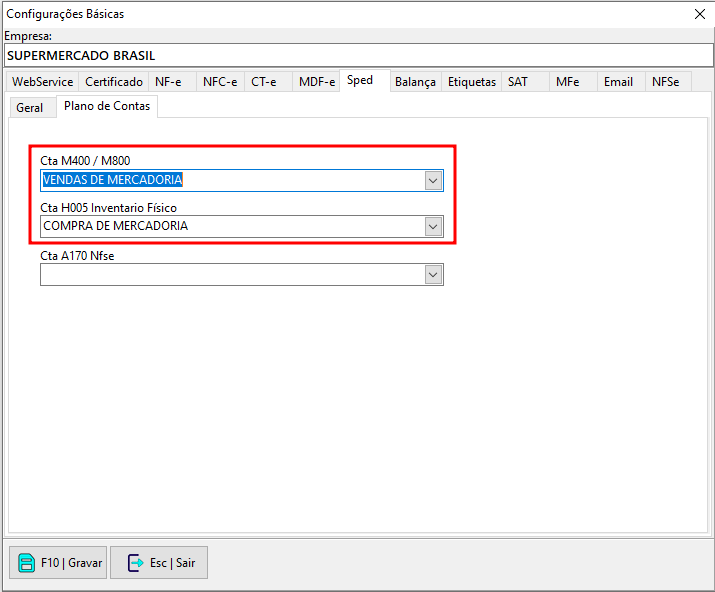
Task: Click the Empresa name field
Action: point(357,56)
